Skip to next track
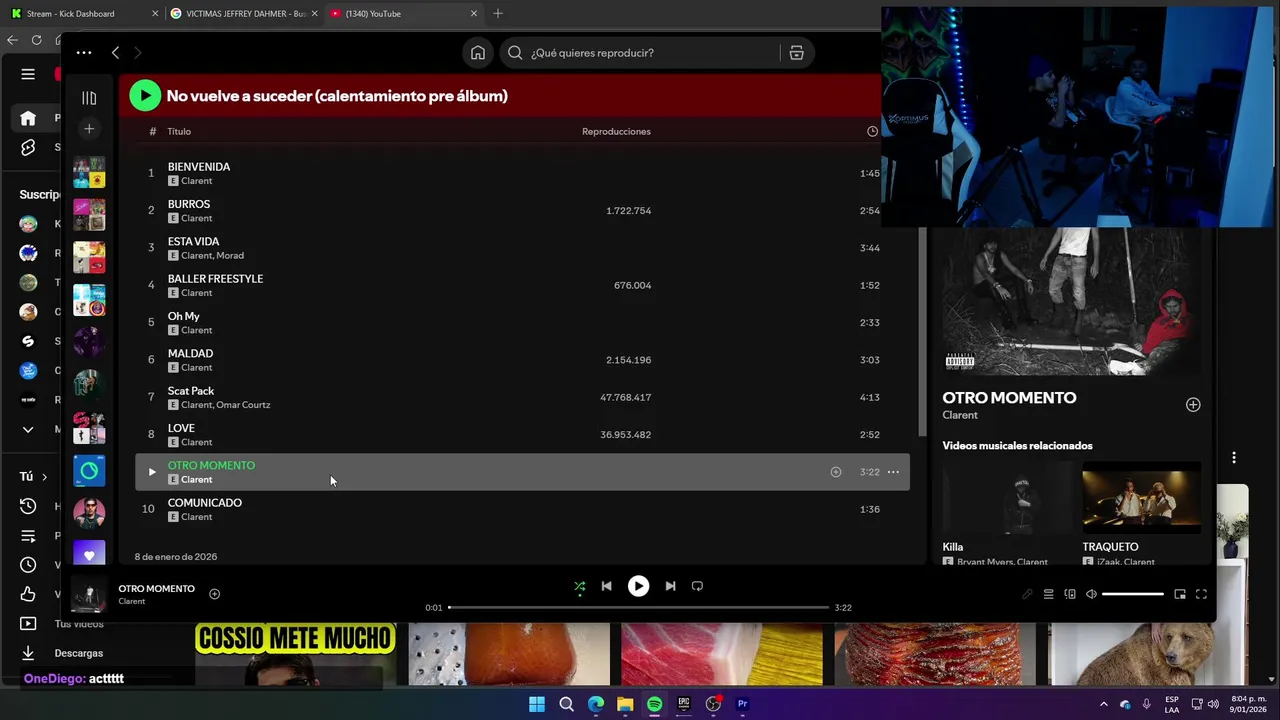 click(x=670, y=586)
